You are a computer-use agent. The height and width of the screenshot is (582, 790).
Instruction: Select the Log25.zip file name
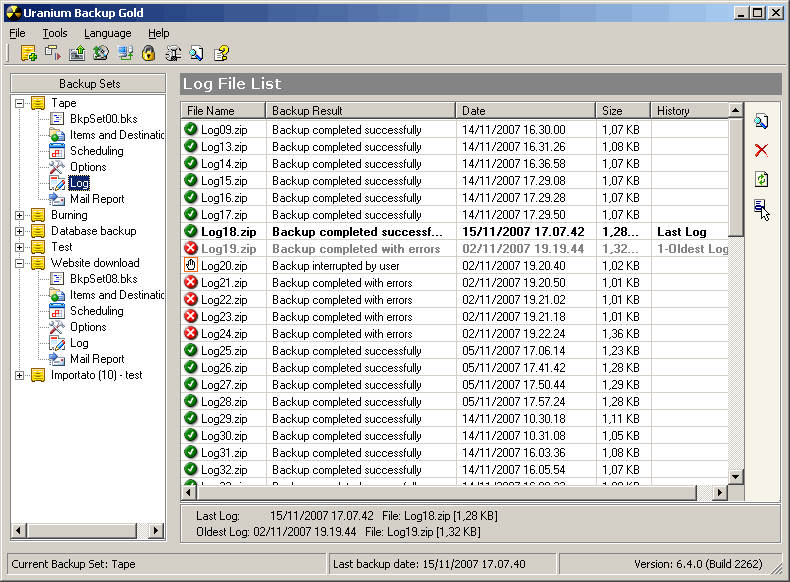(224, 351)
